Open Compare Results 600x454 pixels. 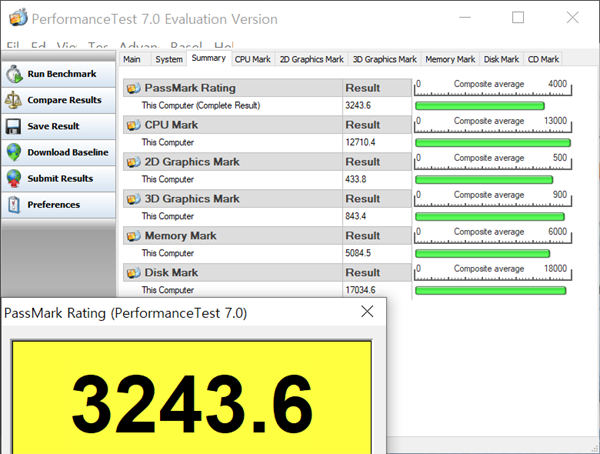[58, 100]
